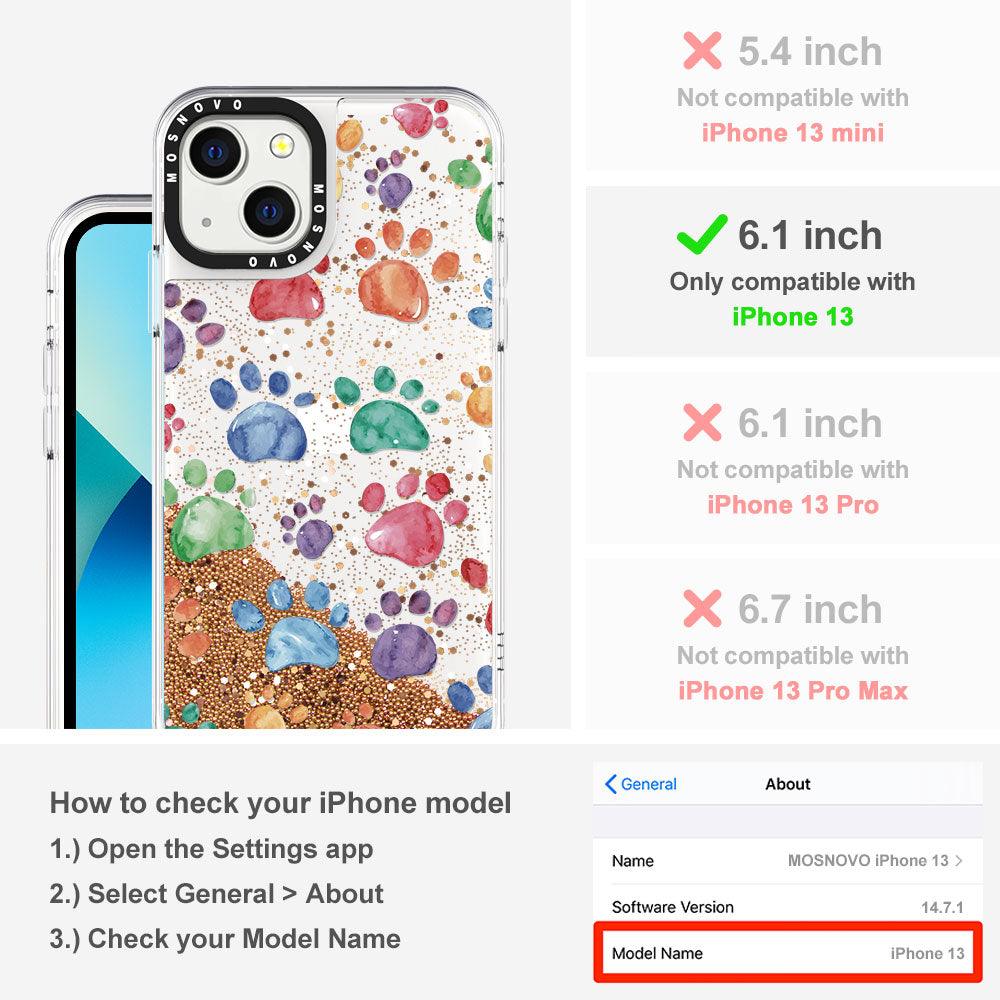The width and height of the screenshot is (1000, 1000).
Task: Click the red X beside 6.7 inch
Action: point(702,608)
